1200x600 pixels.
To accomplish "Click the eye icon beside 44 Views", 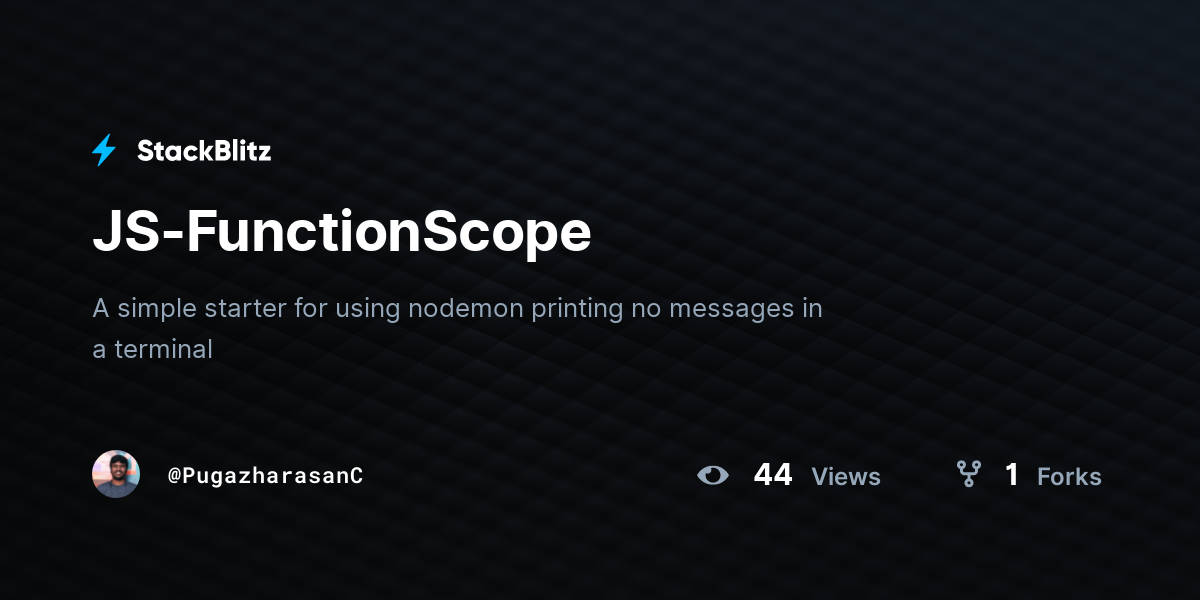I will point(712,475).
